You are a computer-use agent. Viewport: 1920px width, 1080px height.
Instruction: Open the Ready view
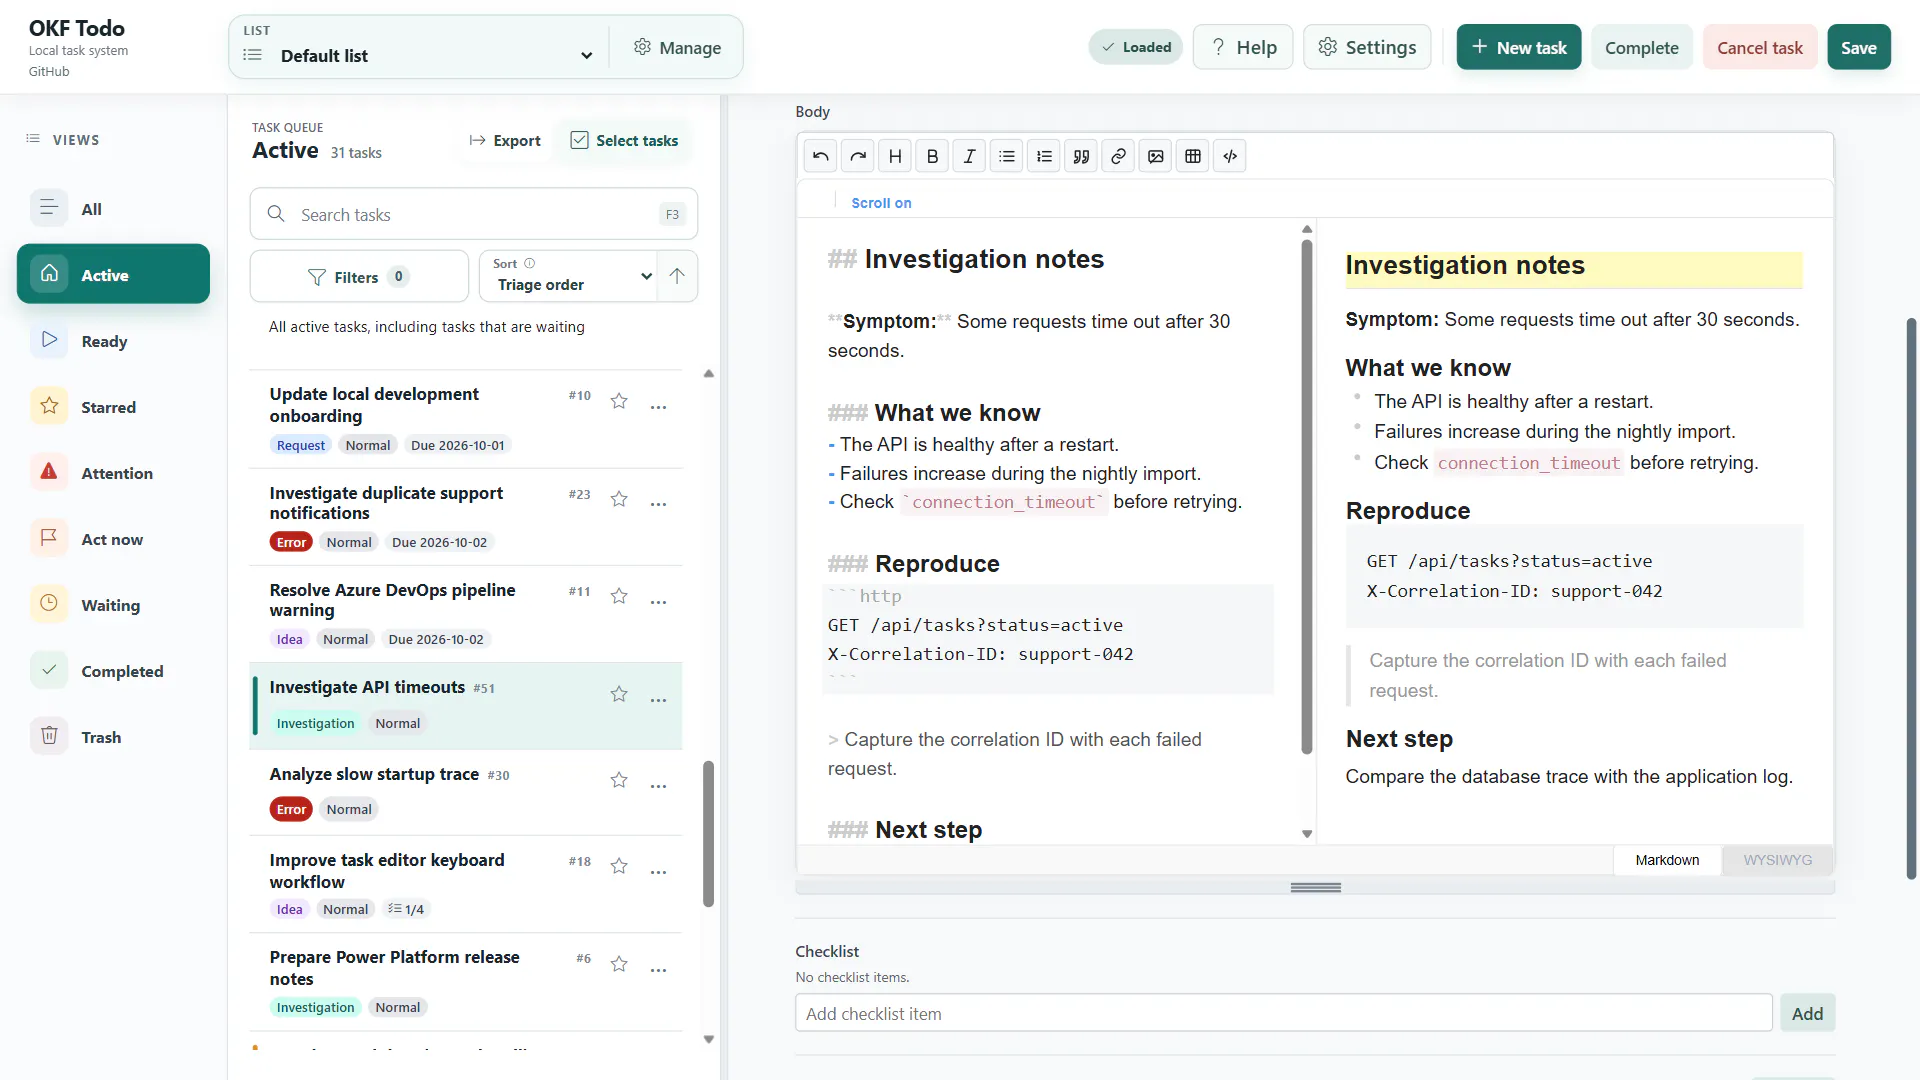click(x=113, y=341)
